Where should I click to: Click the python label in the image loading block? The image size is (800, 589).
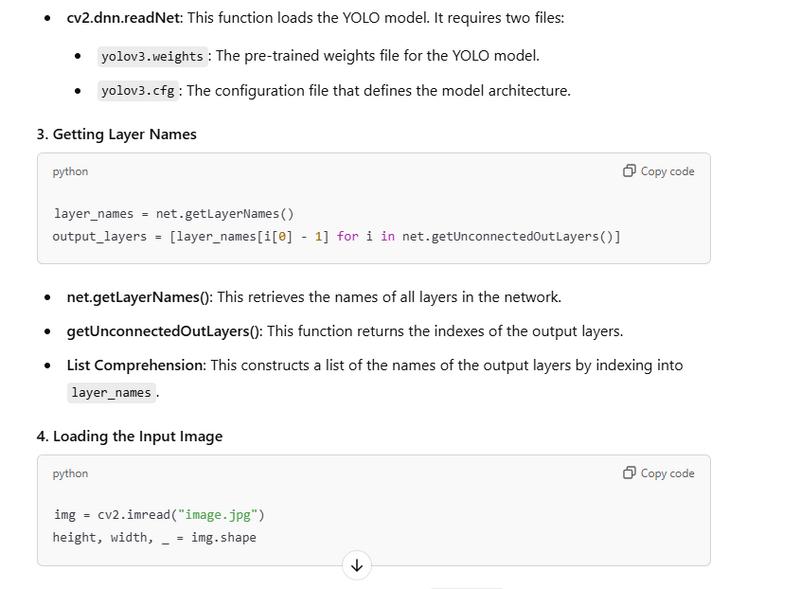click(70, 474)
